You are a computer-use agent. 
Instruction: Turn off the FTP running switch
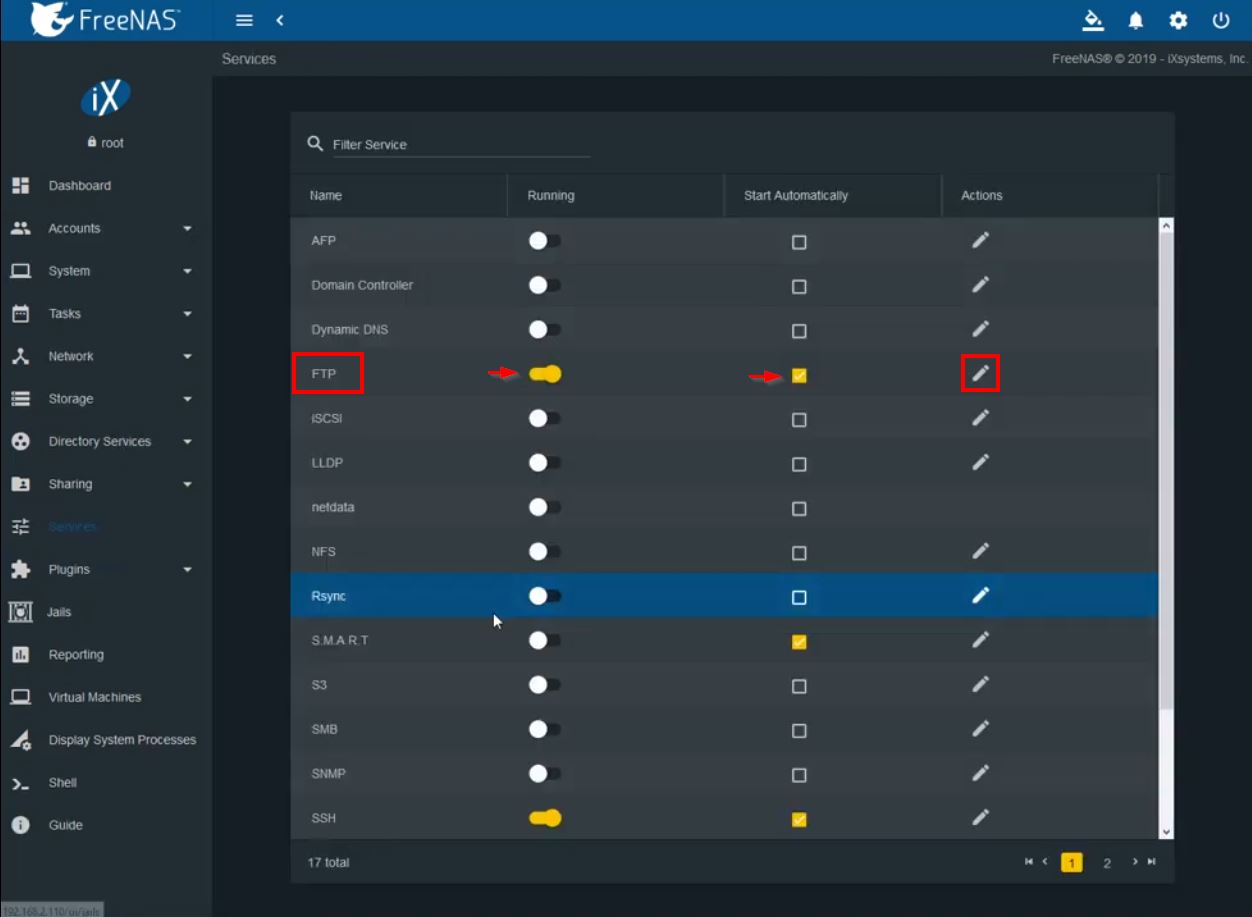pyautogui.click(x=545, y=374)
